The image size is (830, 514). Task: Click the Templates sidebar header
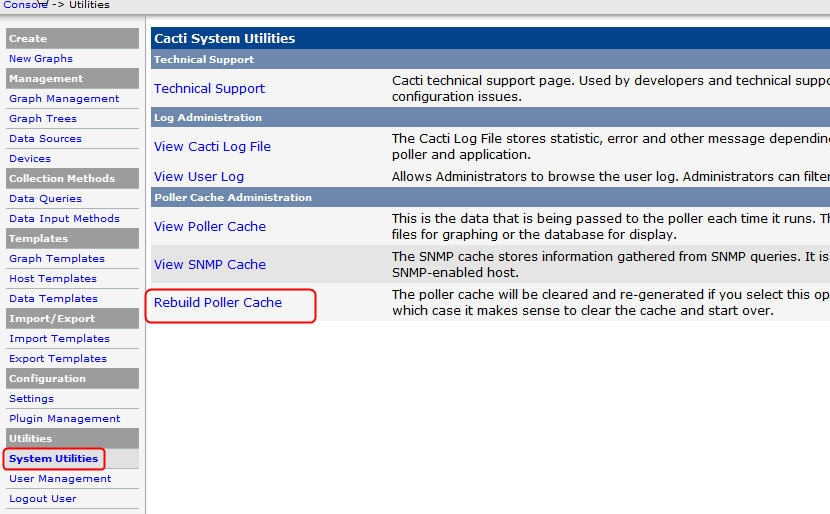73,239
